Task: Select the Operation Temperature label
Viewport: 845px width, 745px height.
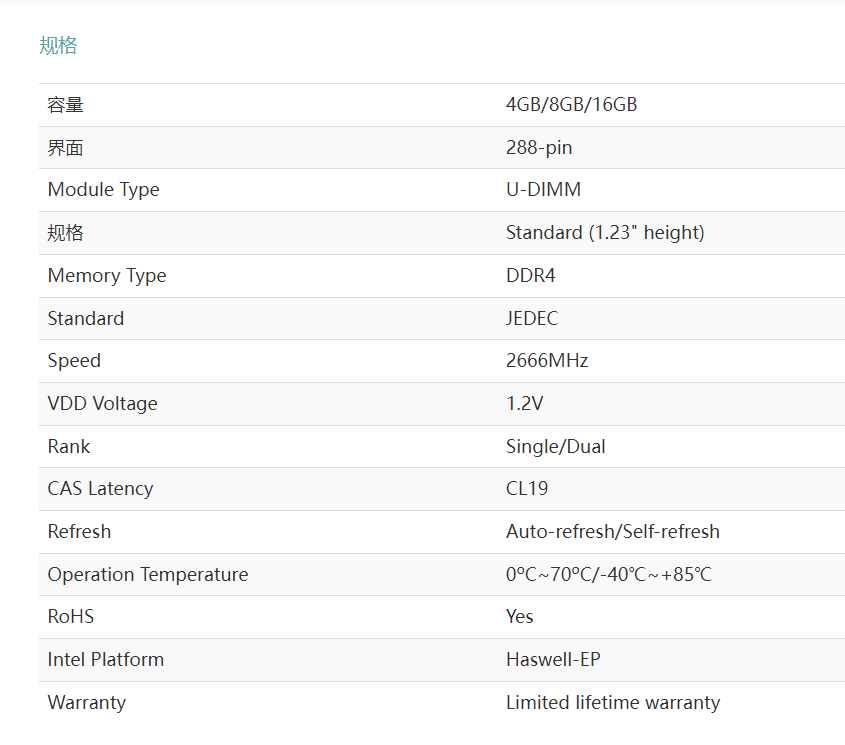Action: pyautogui.click(x=148, y=575)
